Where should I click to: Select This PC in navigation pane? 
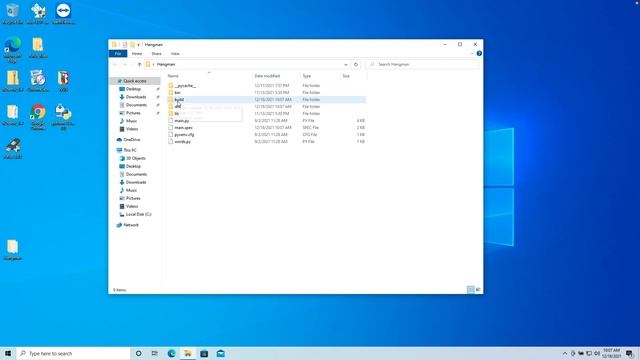(x=130, y=150)
